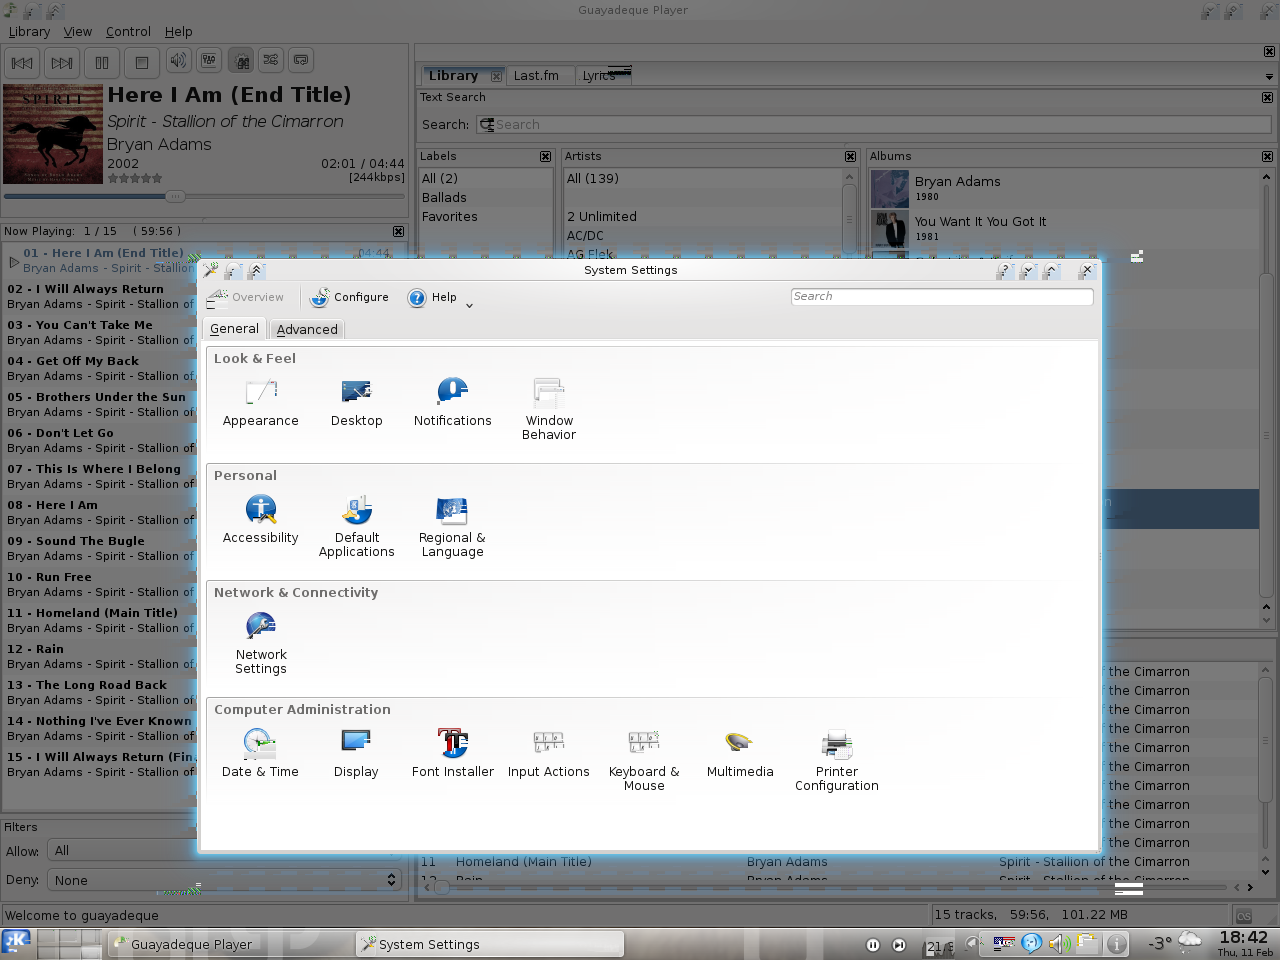Open Date & Time settings
The width and height of the screenshot is (1280, 960).
coord(260,754)
